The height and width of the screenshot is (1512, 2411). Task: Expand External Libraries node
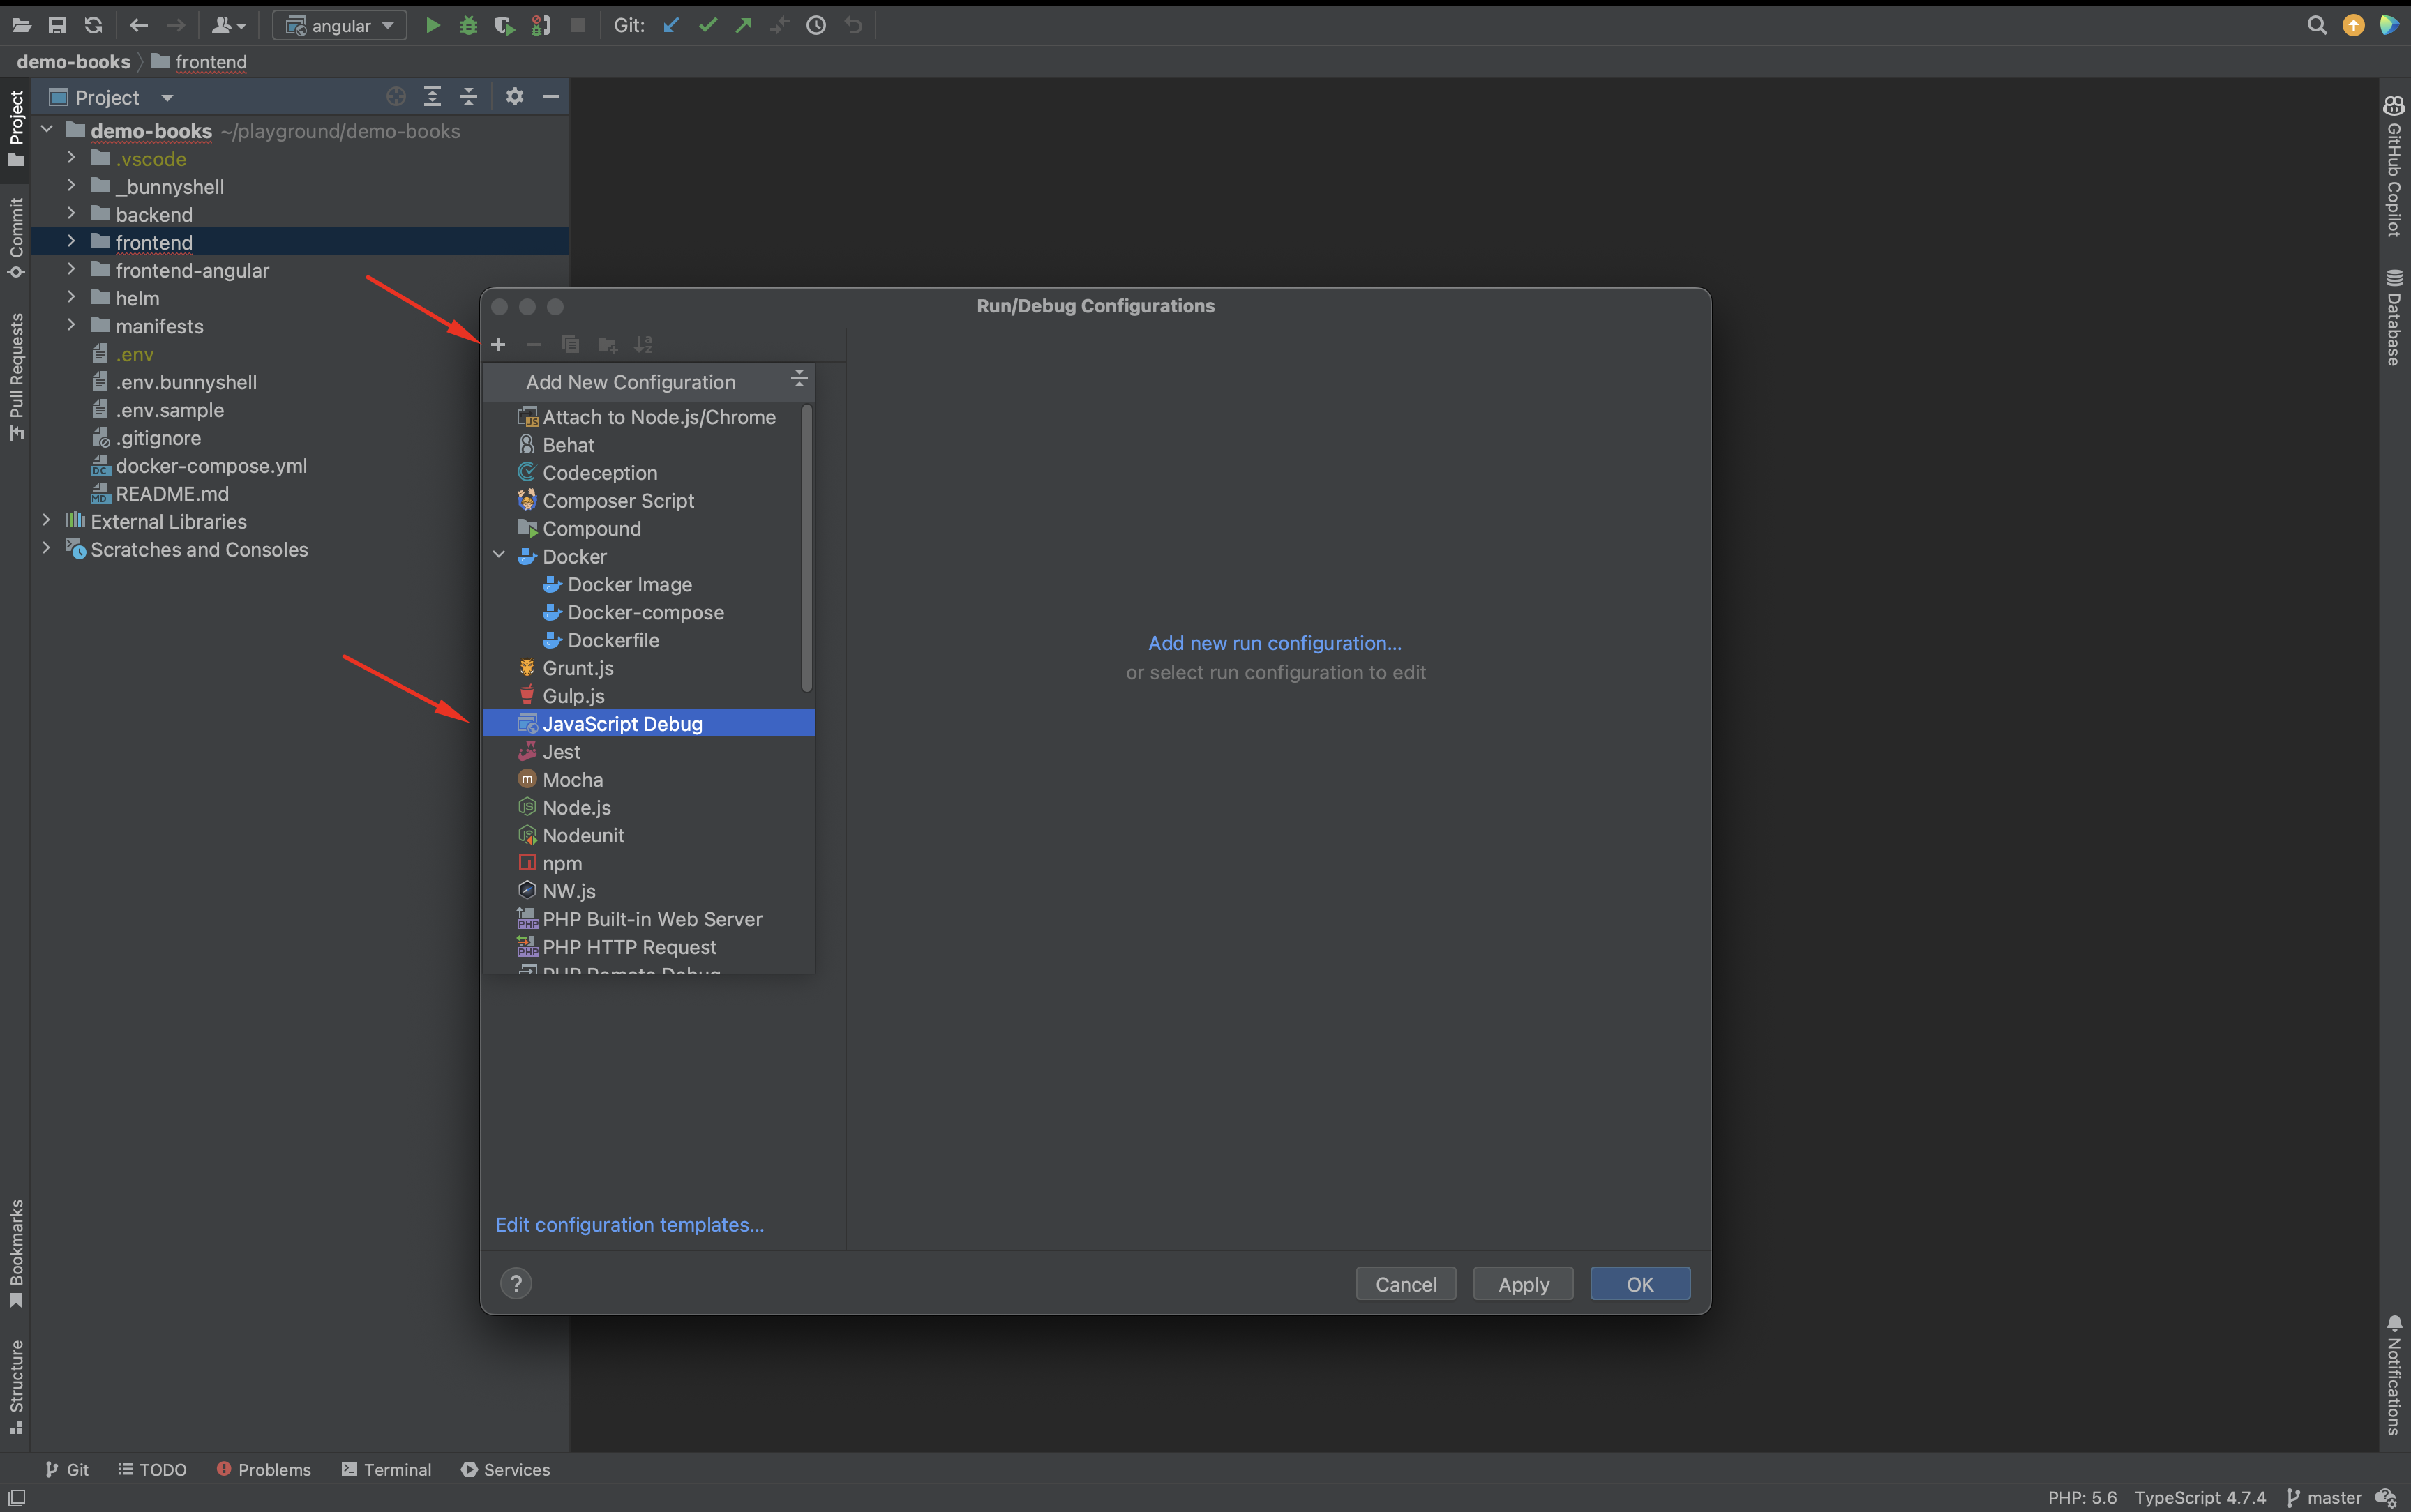pos(46,520)
